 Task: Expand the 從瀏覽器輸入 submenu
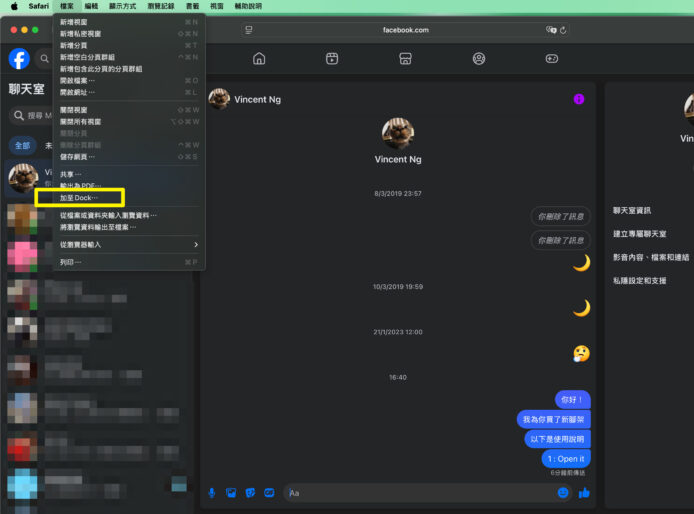[128, 244]
